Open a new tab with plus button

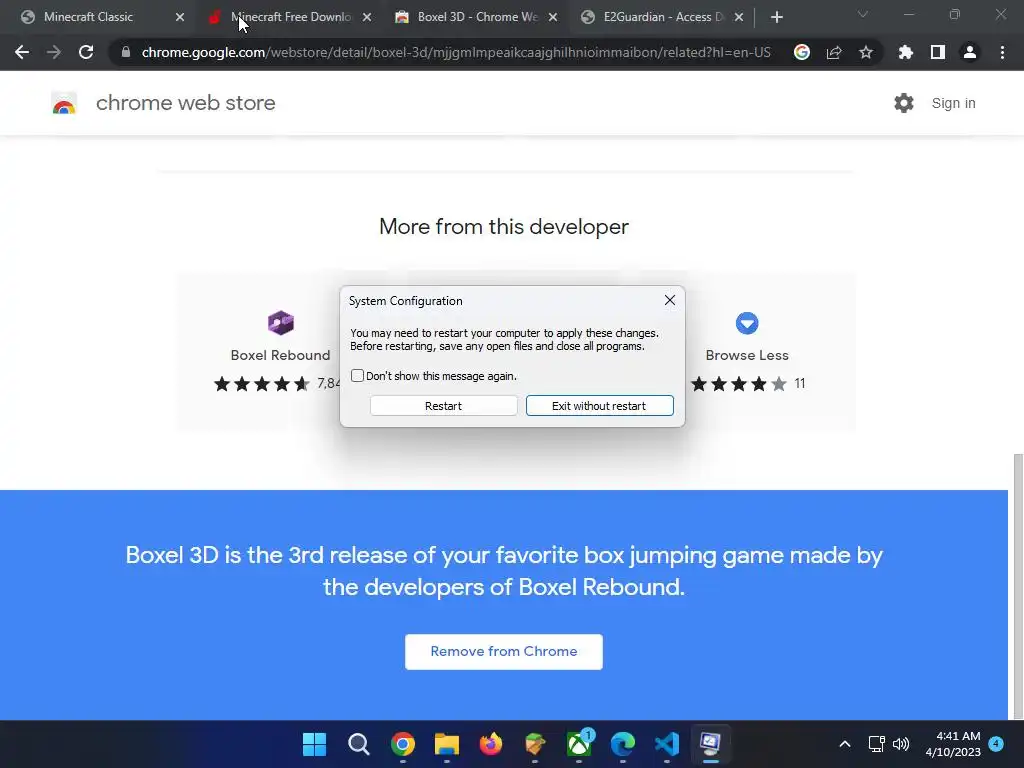point(776,17)
